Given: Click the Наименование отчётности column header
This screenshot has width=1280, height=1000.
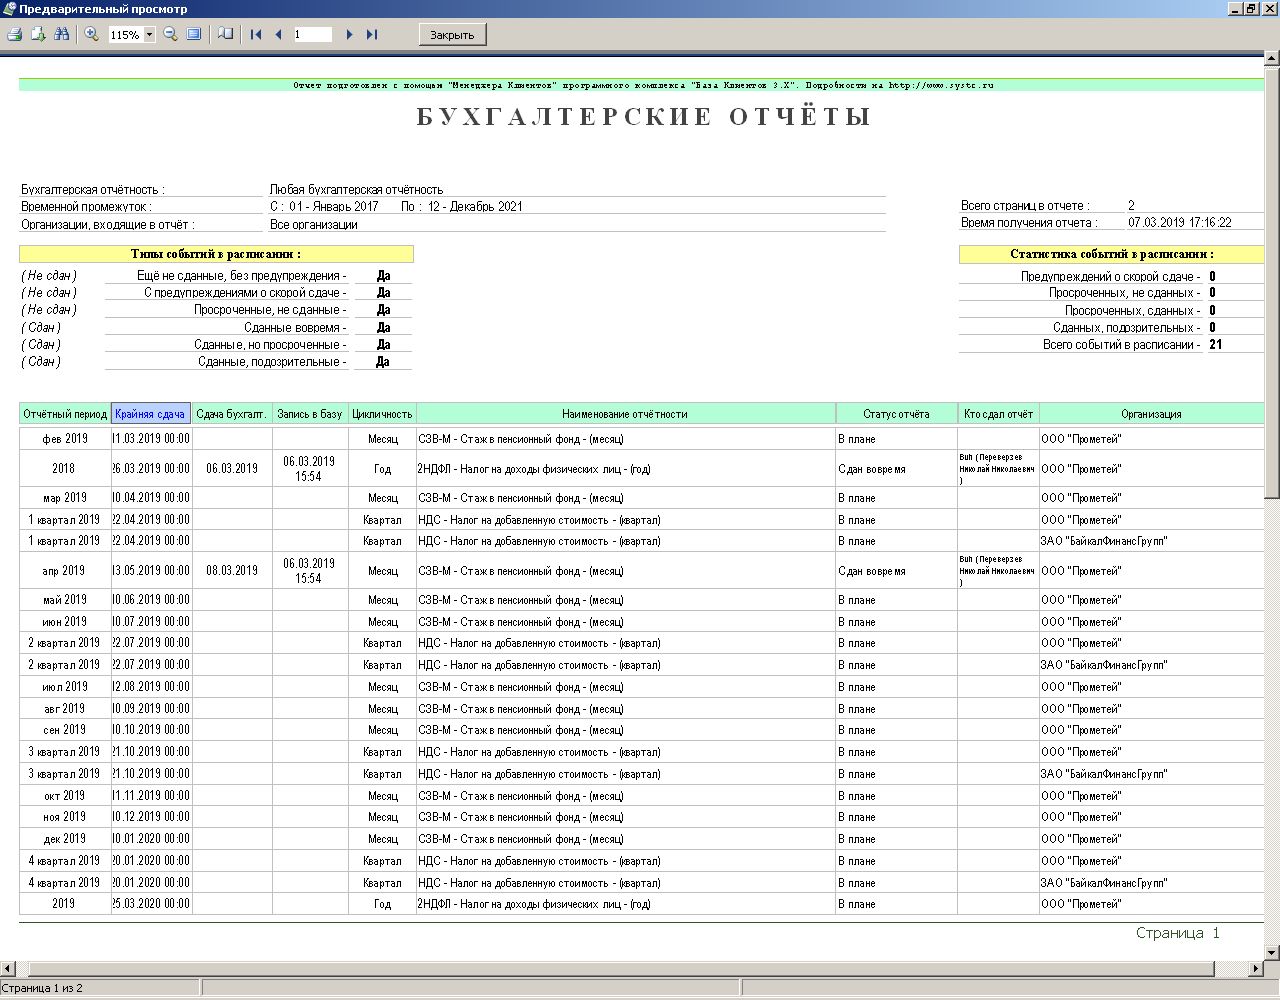Looking at the screenshot, I should [x=625, y=414].
